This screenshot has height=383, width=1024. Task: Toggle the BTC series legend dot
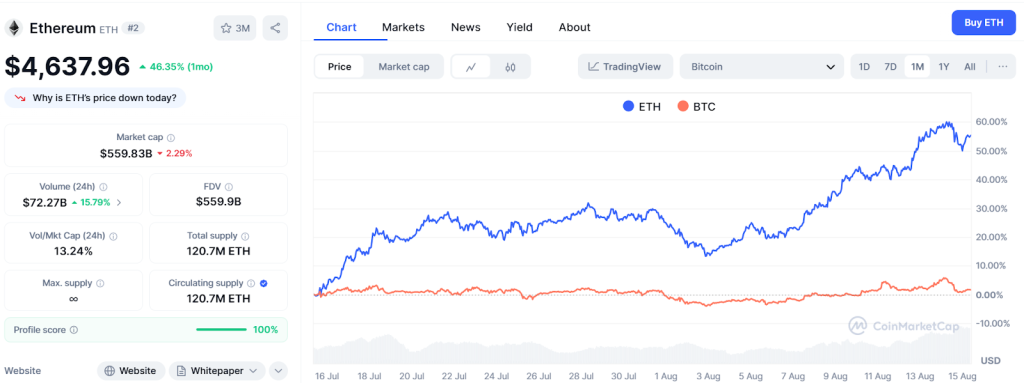click(682, 107)
